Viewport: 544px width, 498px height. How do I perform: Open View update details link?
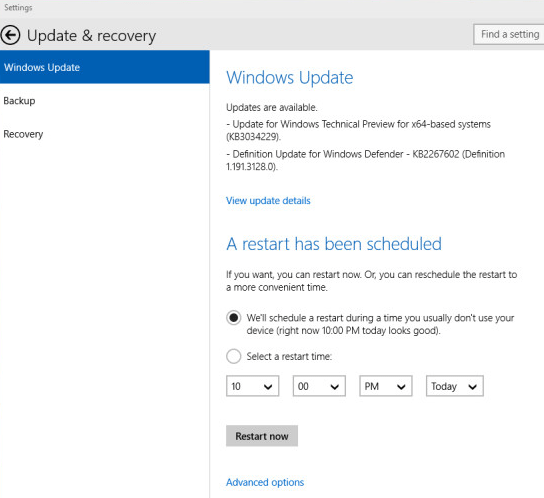pos(268,201)
